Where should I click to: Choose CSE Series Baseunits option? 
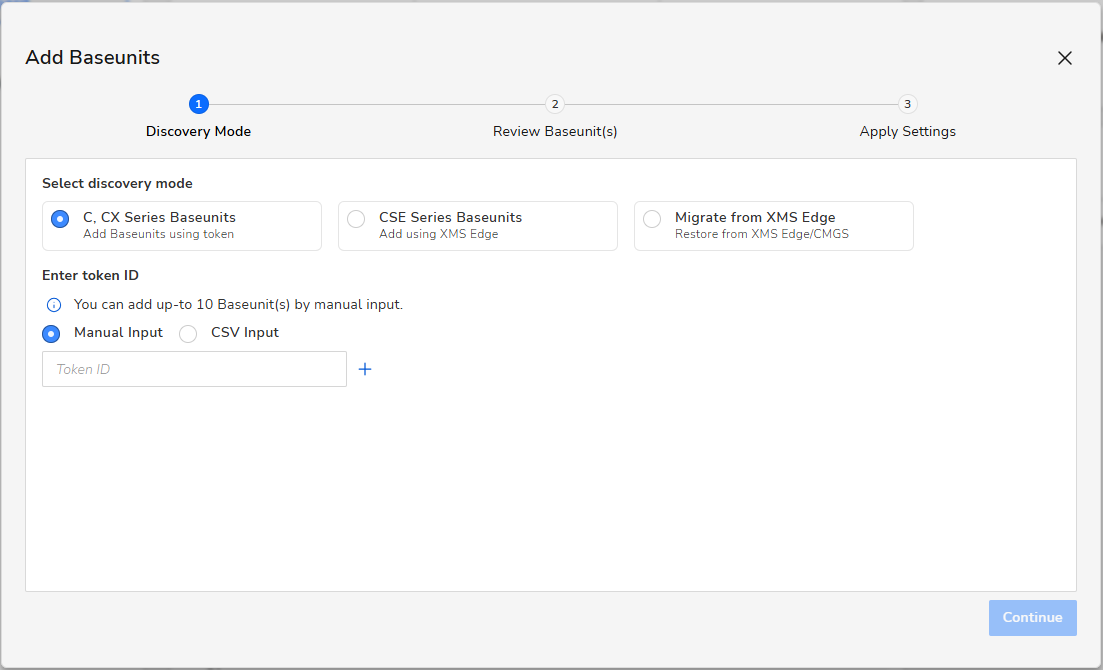click(356, 218)
